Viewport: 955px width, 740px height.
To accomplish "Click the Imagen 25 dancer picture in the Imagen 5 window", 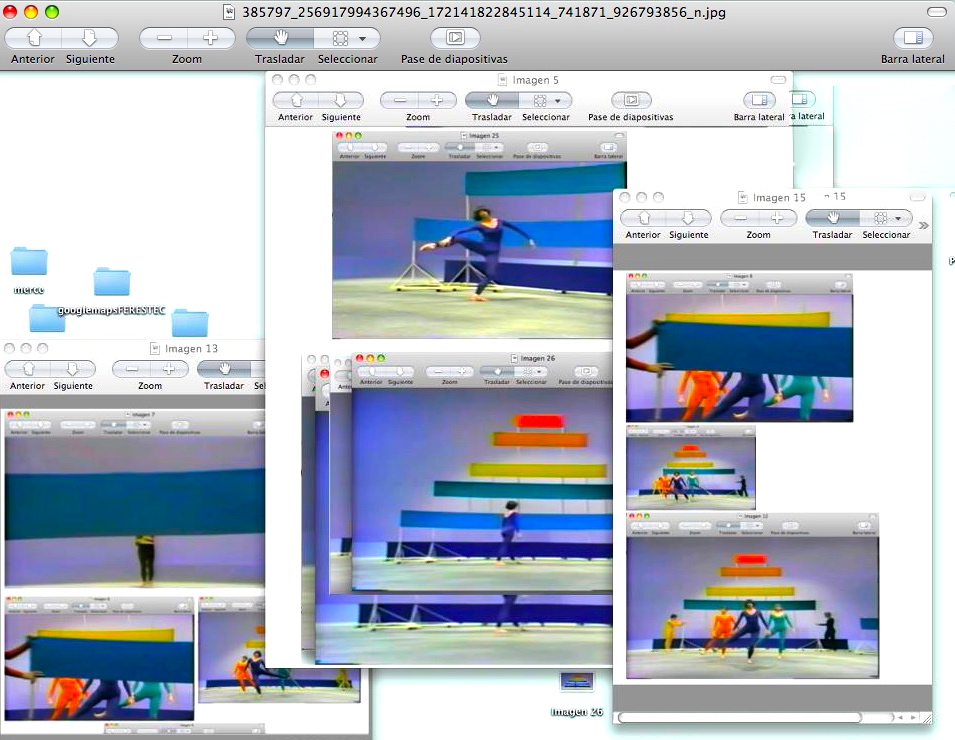I will [x=479, y=249].
